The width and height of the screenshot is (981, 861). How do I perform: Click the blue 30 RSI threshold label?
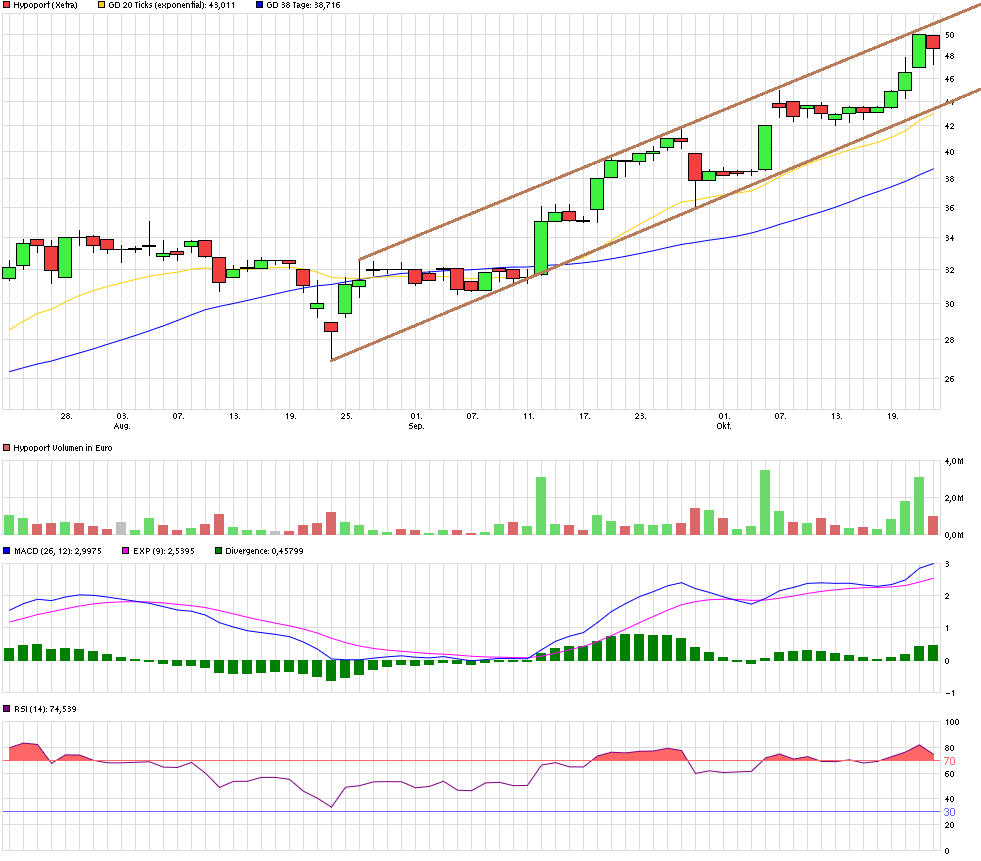click(x=950, y=812)
